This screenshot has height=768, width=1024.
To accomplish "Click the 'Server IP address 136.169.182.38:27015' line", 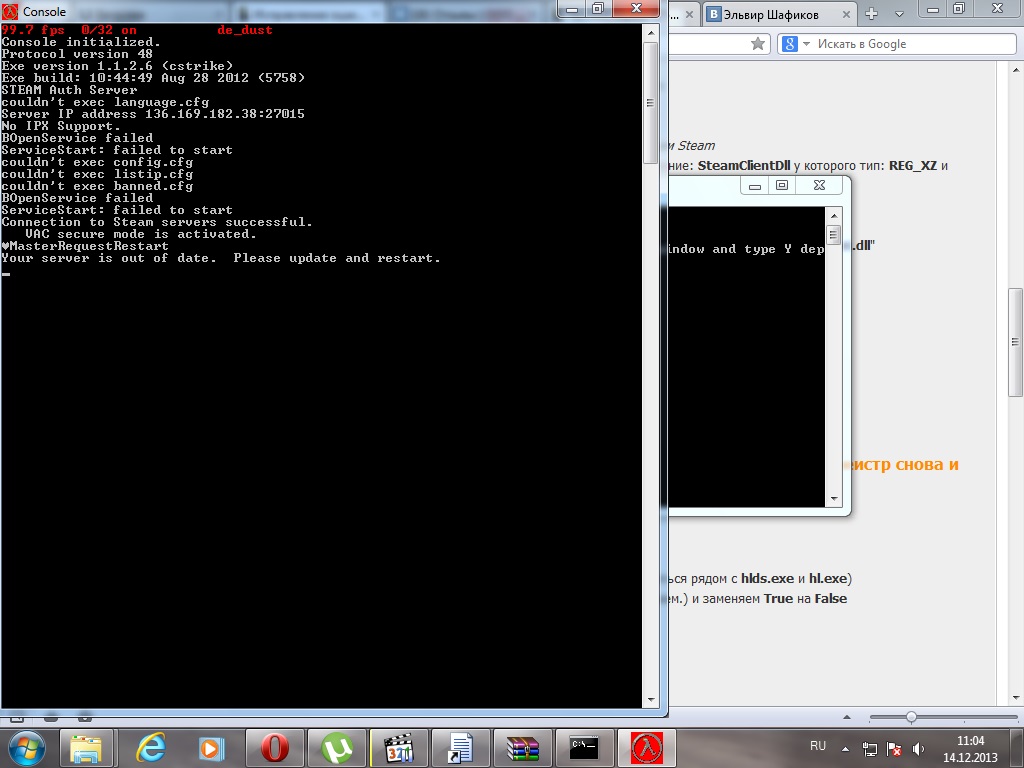I will tap(153, 114).
